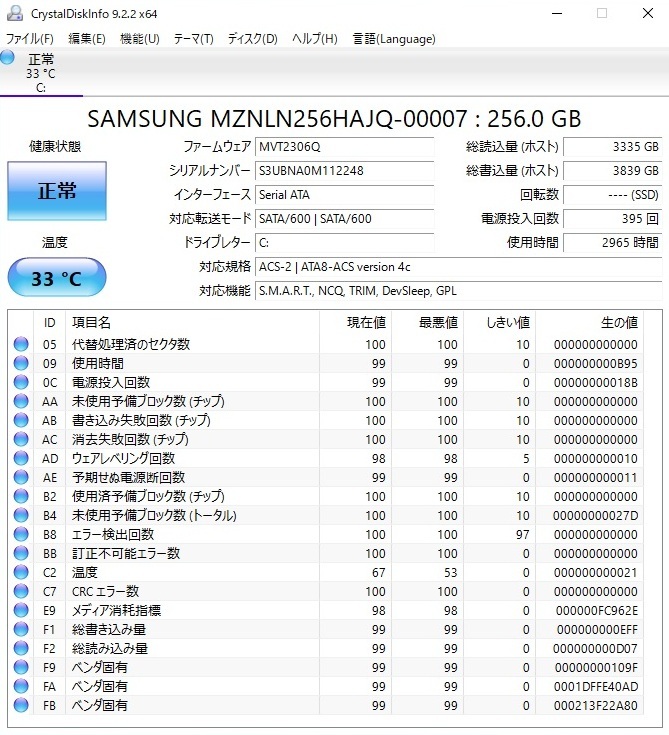Click status icon for attribute AD
This screenshot has width=669, height=735.
(x=21, y=458)
